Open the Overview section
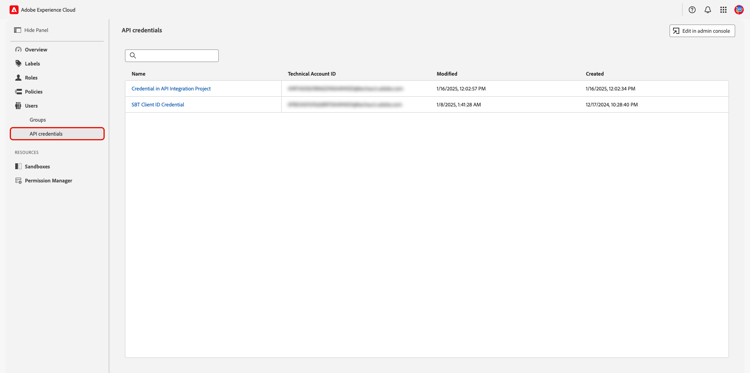This screenshot has height=373, width=750. tap(36, 50)
